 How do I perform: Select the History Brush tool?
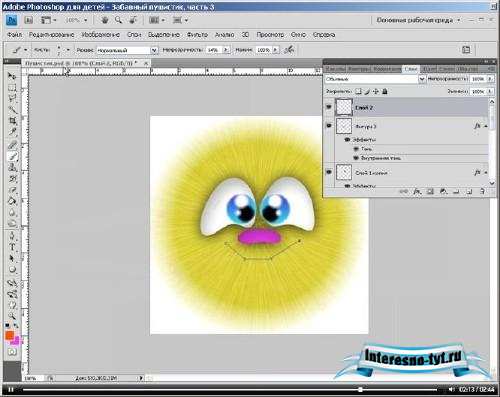(12, 179)
